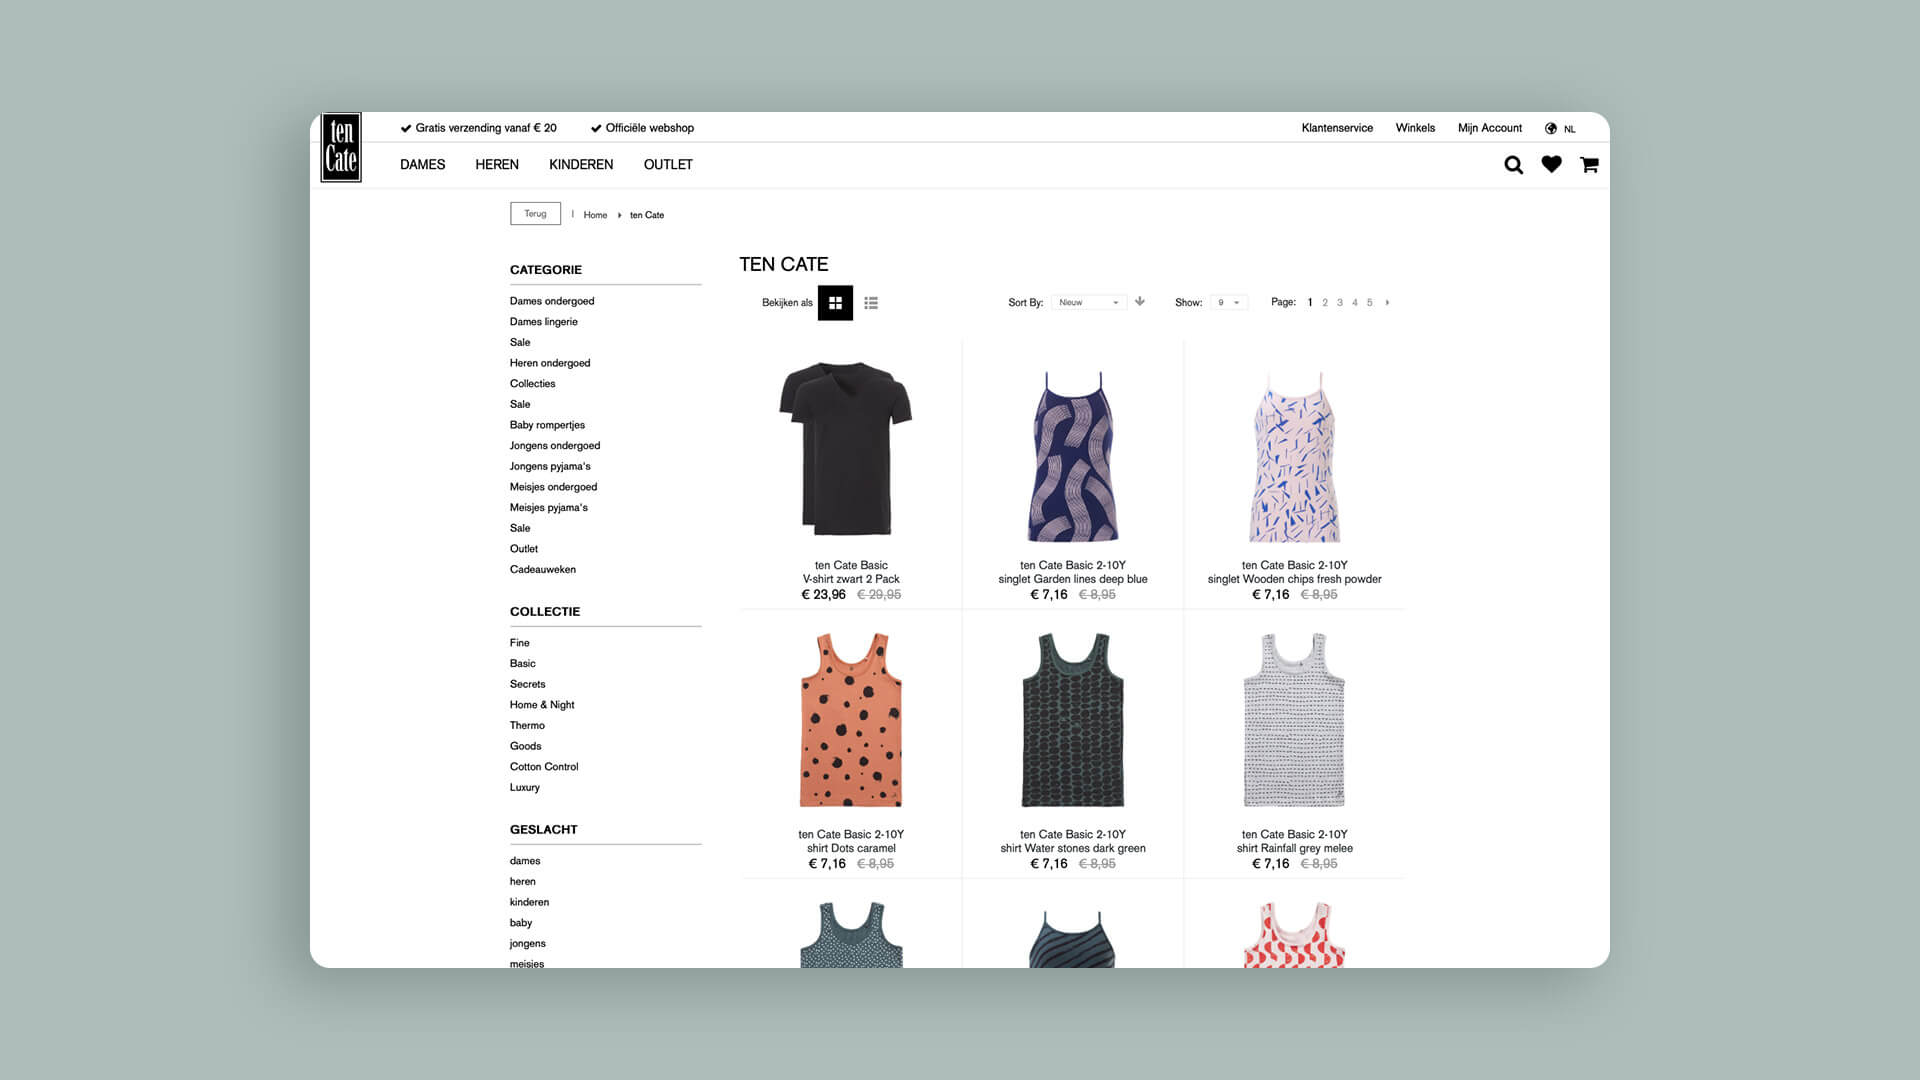
Task: Filter by Thermo collection
Action: click(x=527, y=726)
